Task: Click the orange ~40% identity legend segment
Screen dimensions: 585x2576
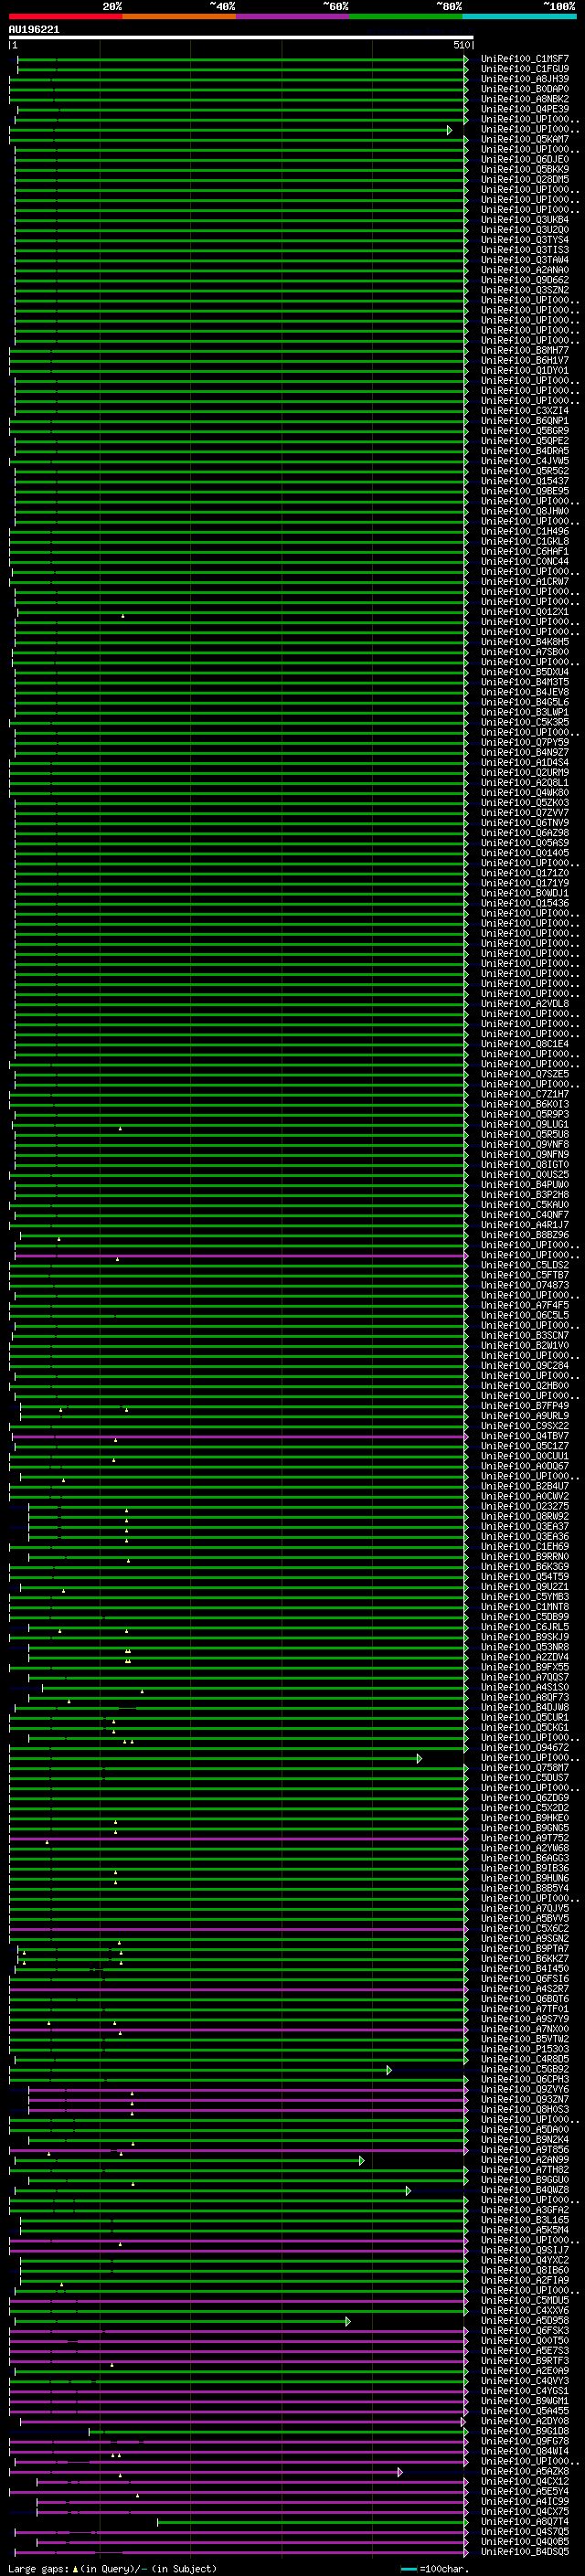Action: click(179, 16)
